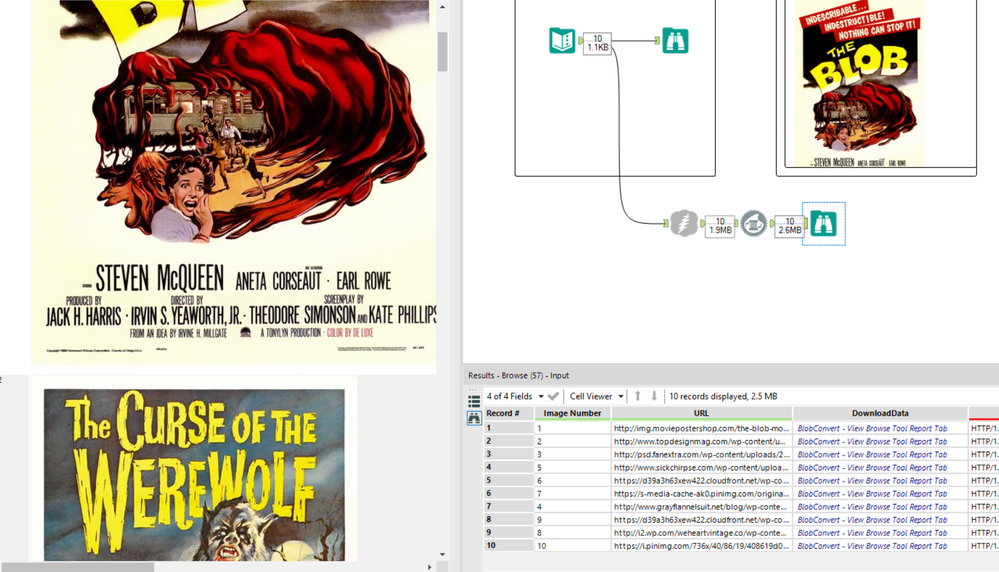Viewport: 999px width, 572px height.
Task: Click the 10 2.6MB connection label
Action: tap(789, 226)
